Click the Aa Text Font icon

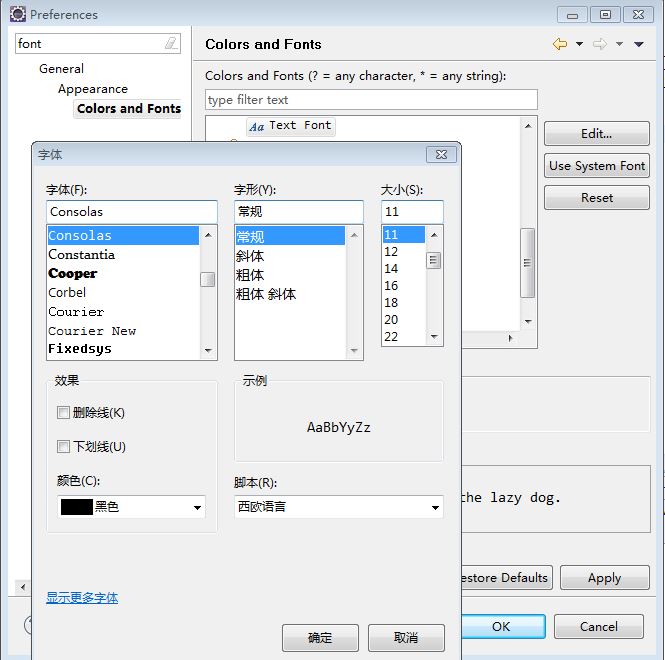click(x=256, y=126)
